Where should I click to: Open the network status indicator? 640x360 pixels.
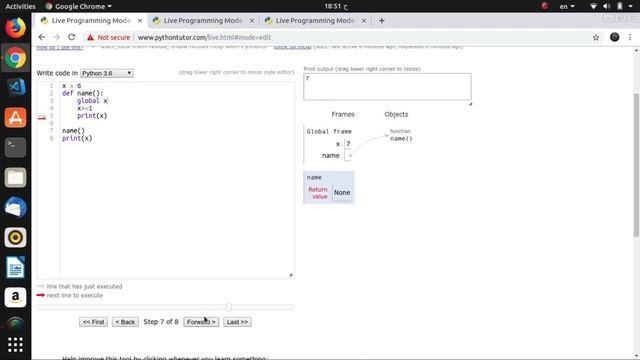pyautogui.click(x=593, y=6)
